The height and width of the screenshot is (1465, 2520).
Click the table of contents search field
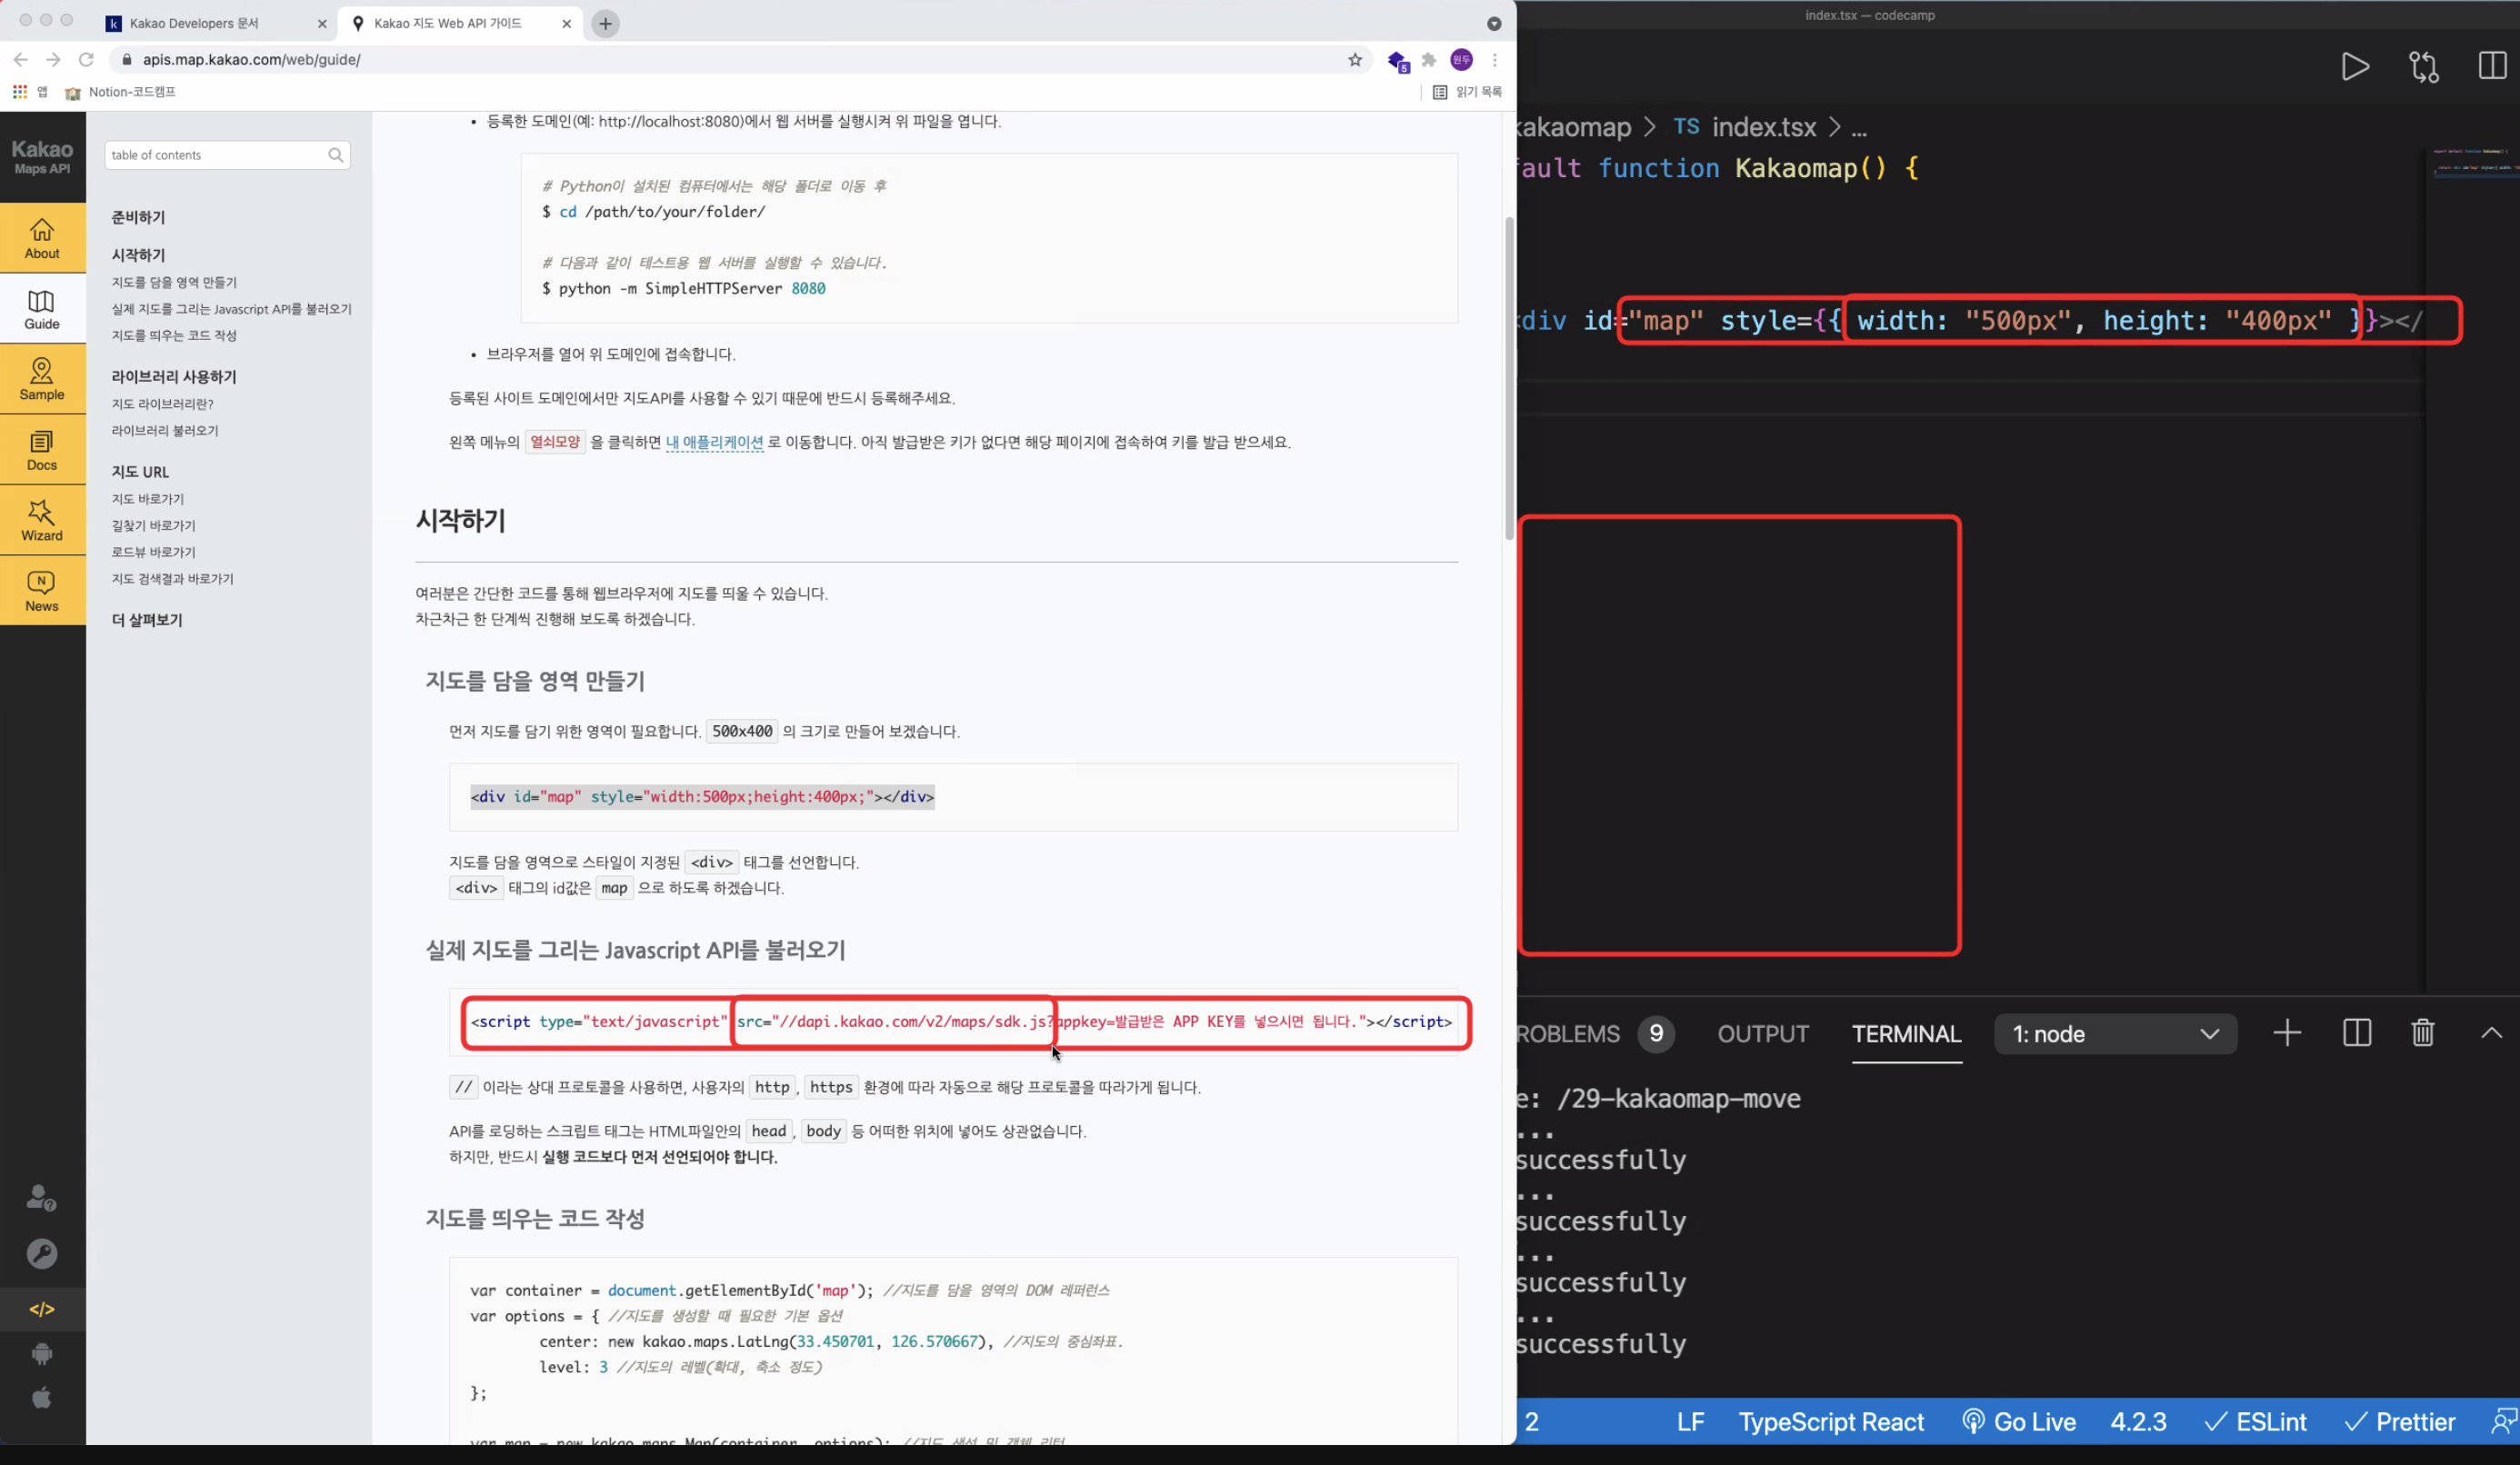(x=216, y=155)
